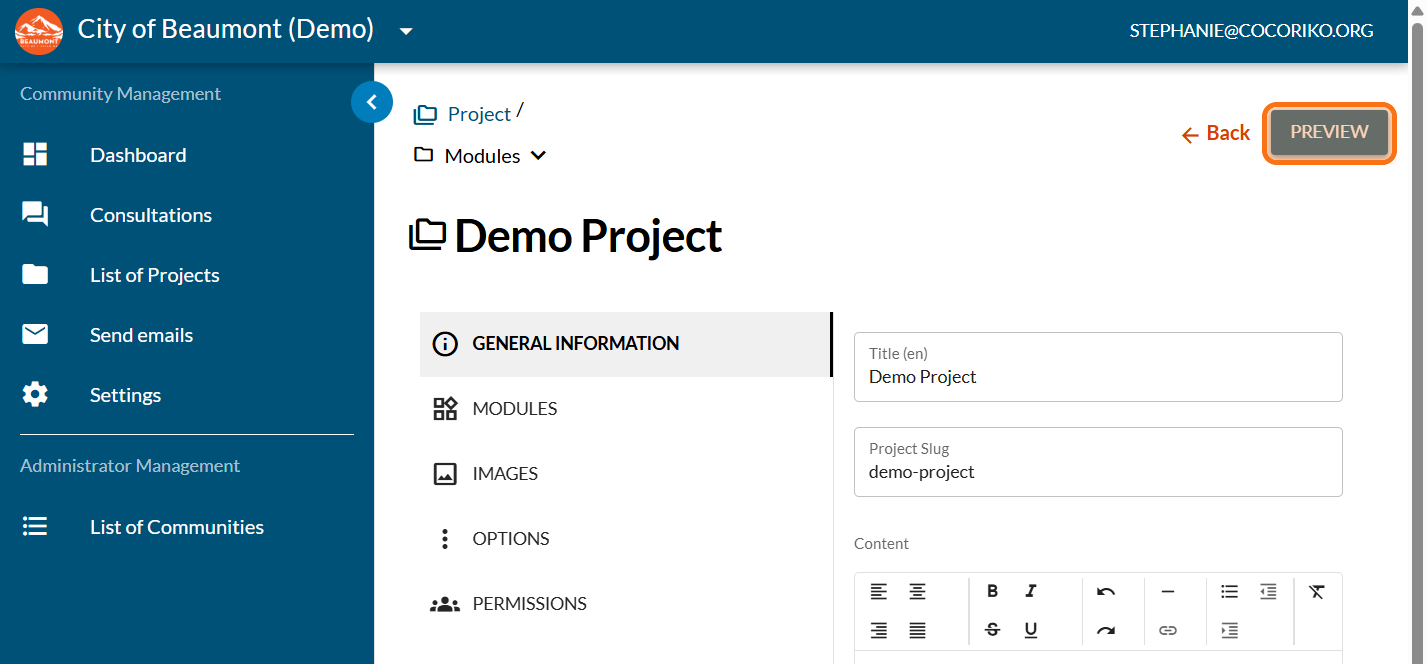Open the Permissions tab
This screenshot has width=1427, height=664.
529,604
